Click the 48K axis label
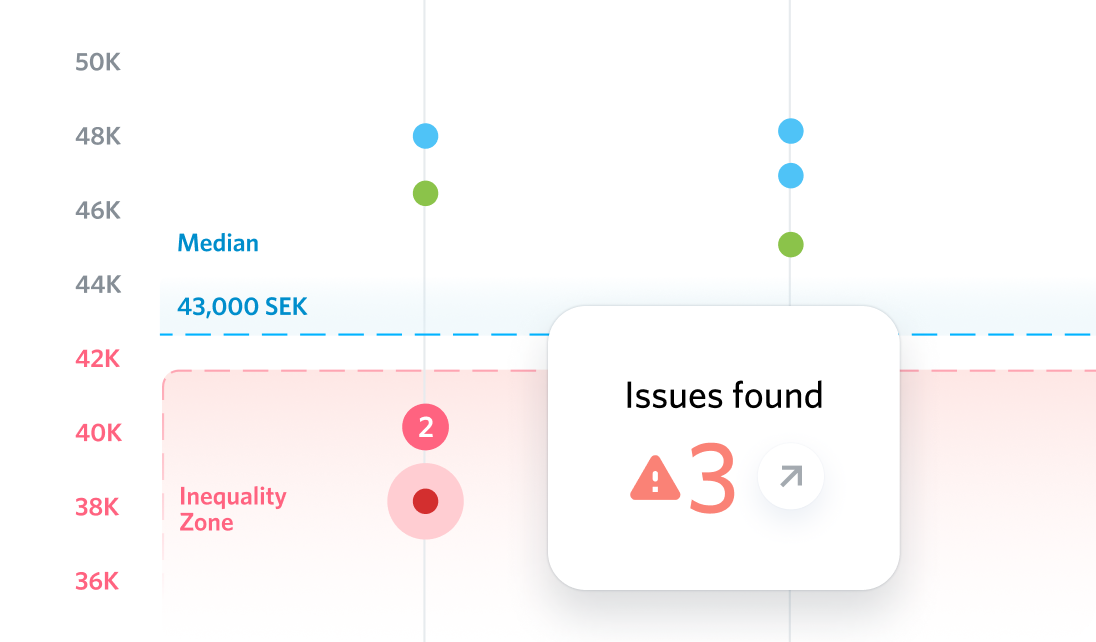Image resolution: width=1096 pixels, height=642 pixels. (98, 136)
